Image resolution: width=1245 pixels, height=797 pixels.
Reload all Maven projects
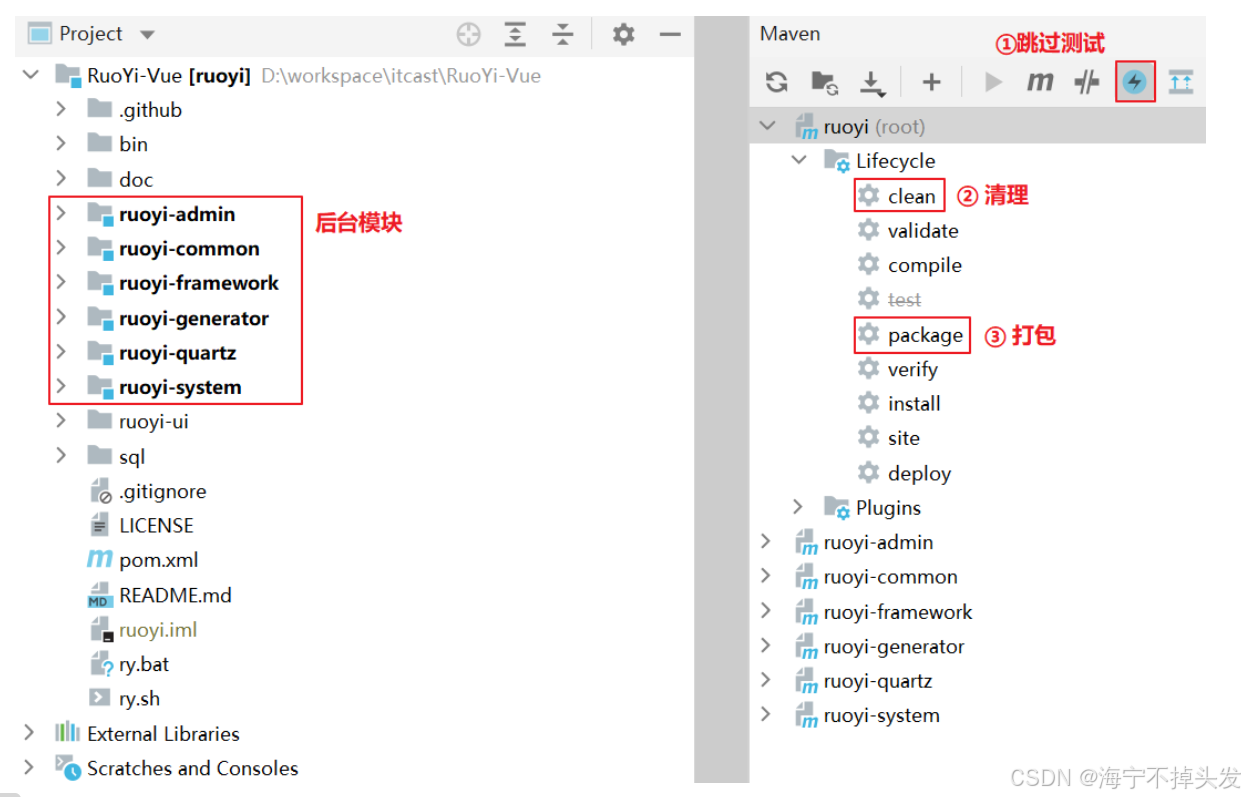777,82
